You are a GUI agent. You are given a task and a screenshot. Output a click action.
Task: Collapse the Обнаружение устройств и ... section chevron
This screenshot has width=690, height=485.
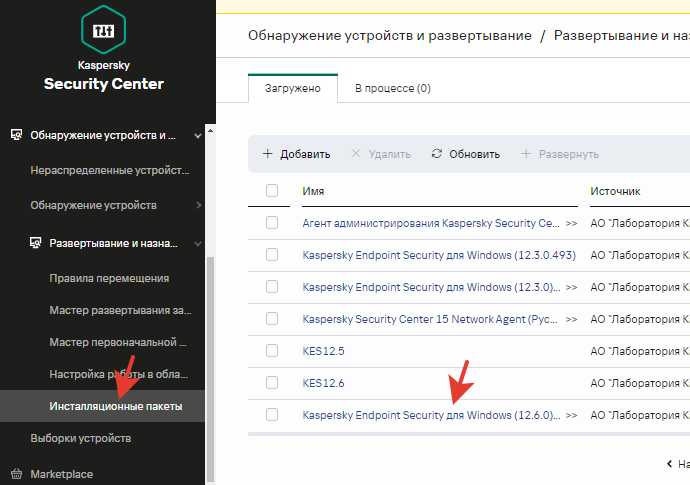pos(198,136)
